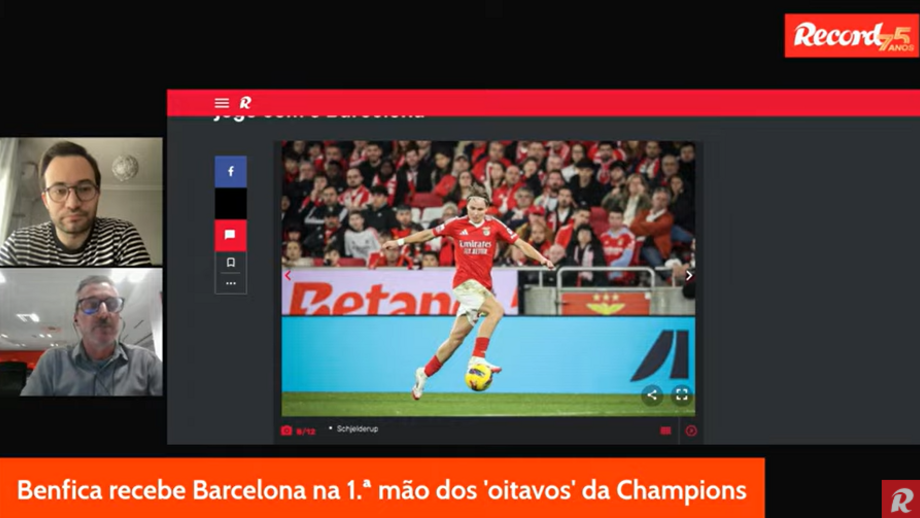Click the black share button below Facebook
Screen dimensions: 920x518
pyautogui.click(x=231, y=204)
